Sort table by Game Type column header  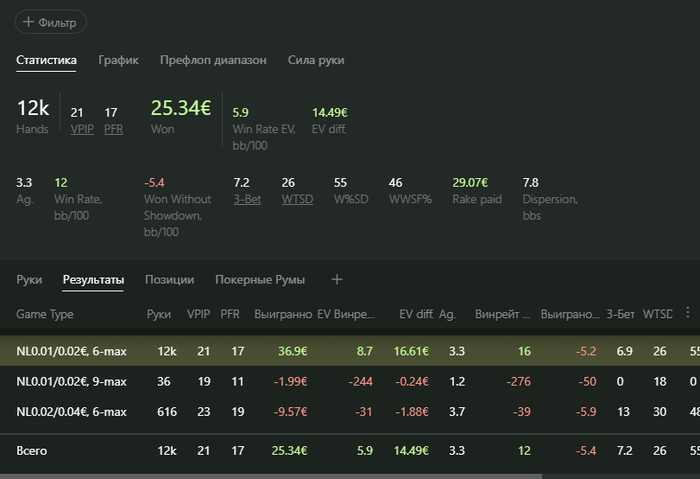(45, 314)
